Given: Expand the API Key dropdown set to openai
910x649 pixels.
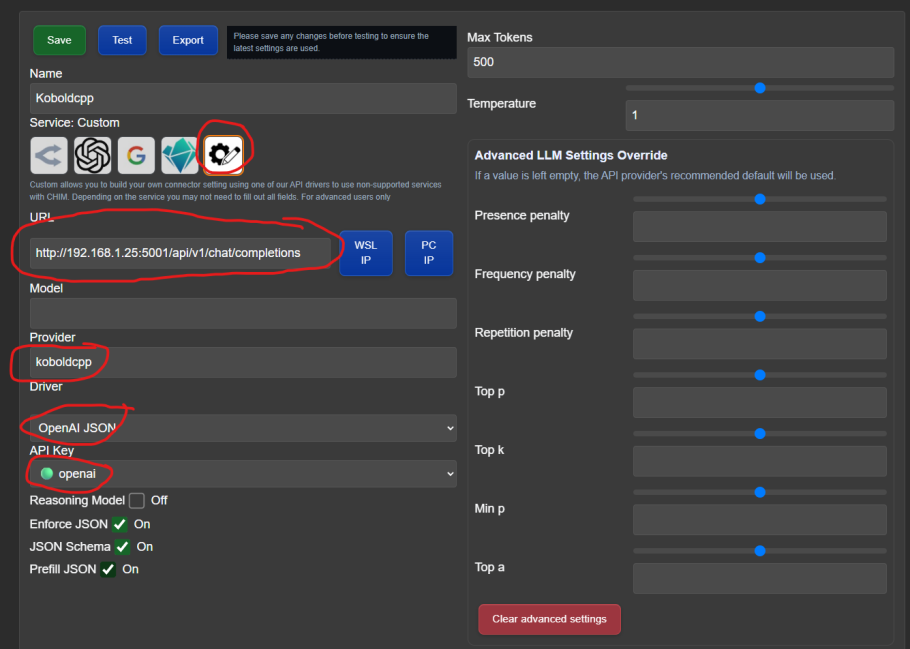Looking at the screenshot, I should point(243,473).
